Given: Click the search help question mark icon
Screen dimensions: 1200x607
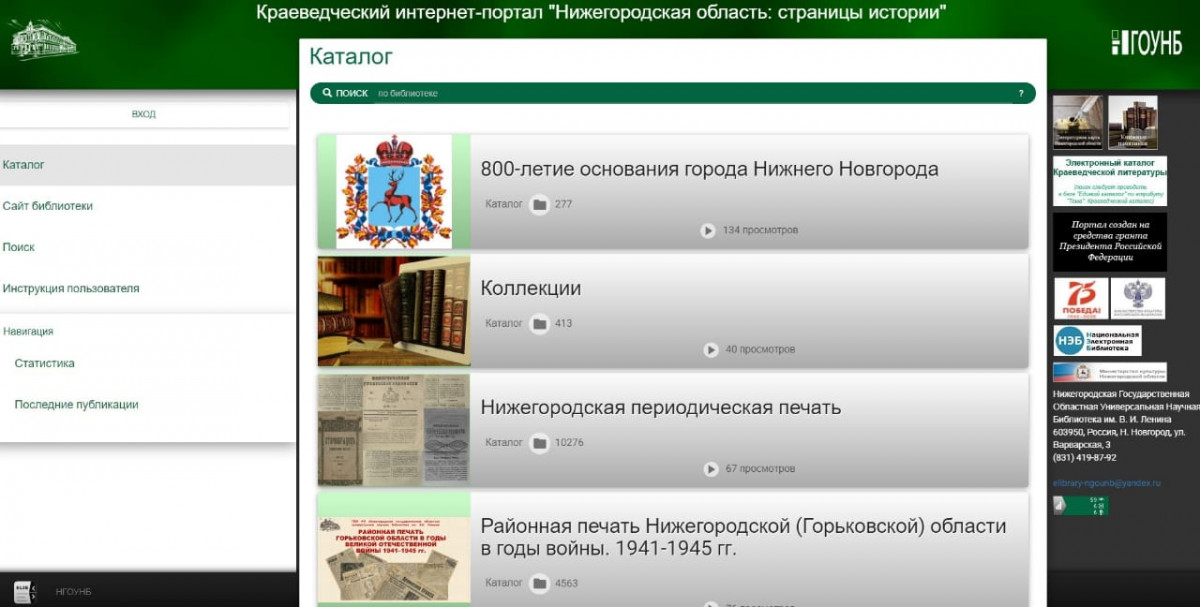Looking at the screenshot, I should click(x=1020, y=94).
